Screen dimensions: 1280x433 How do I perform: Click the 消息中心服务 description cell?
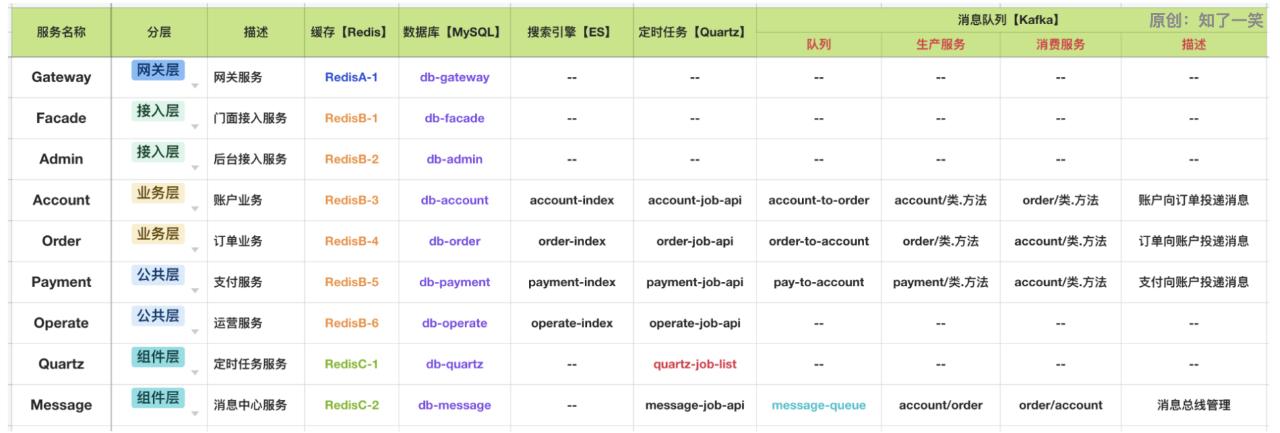pyautogui.click(x=254, y=405)
